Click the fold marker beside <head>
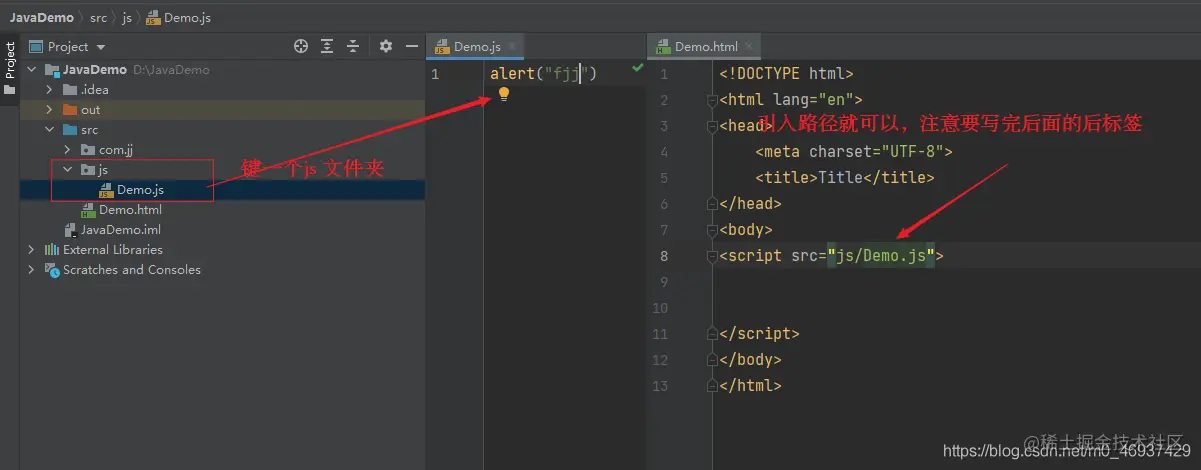Viewport: 1201px width, 470px height. coord(712,126)
